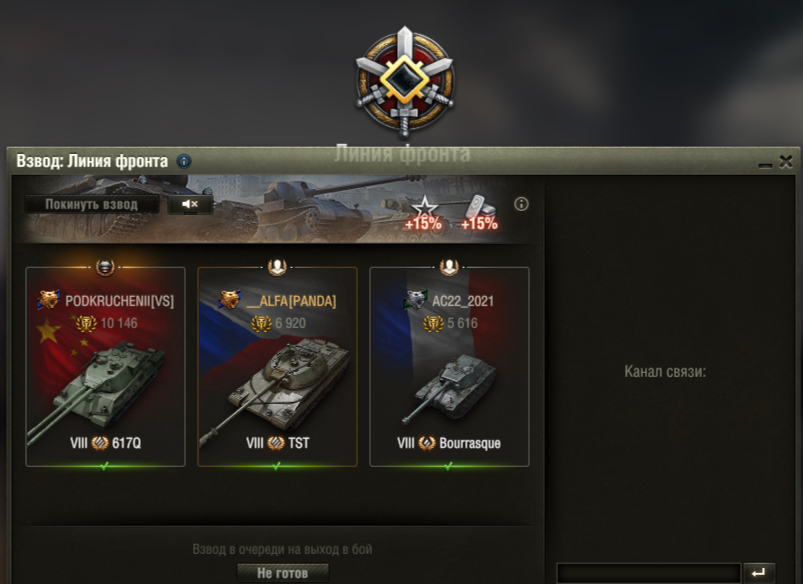Click commander helmet icon above PODKRUCHENII slot
Screen dimensions: 803x584
(x=105, y=267)
